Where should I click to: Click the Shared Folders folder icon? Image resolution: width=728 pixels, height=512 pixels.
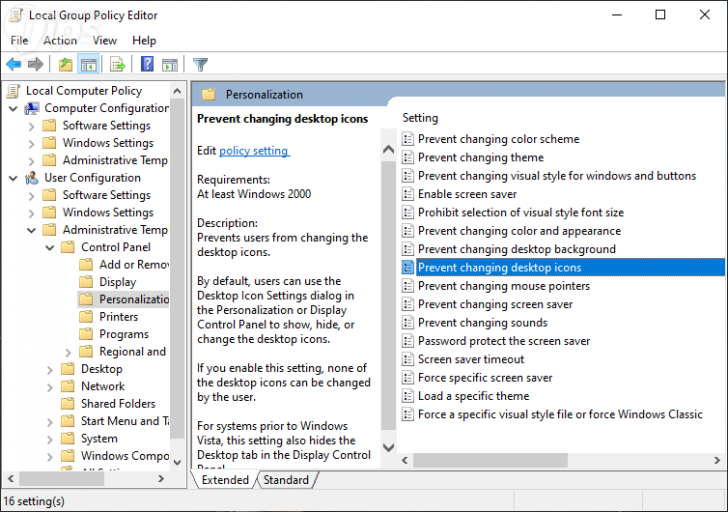point(68,403)
